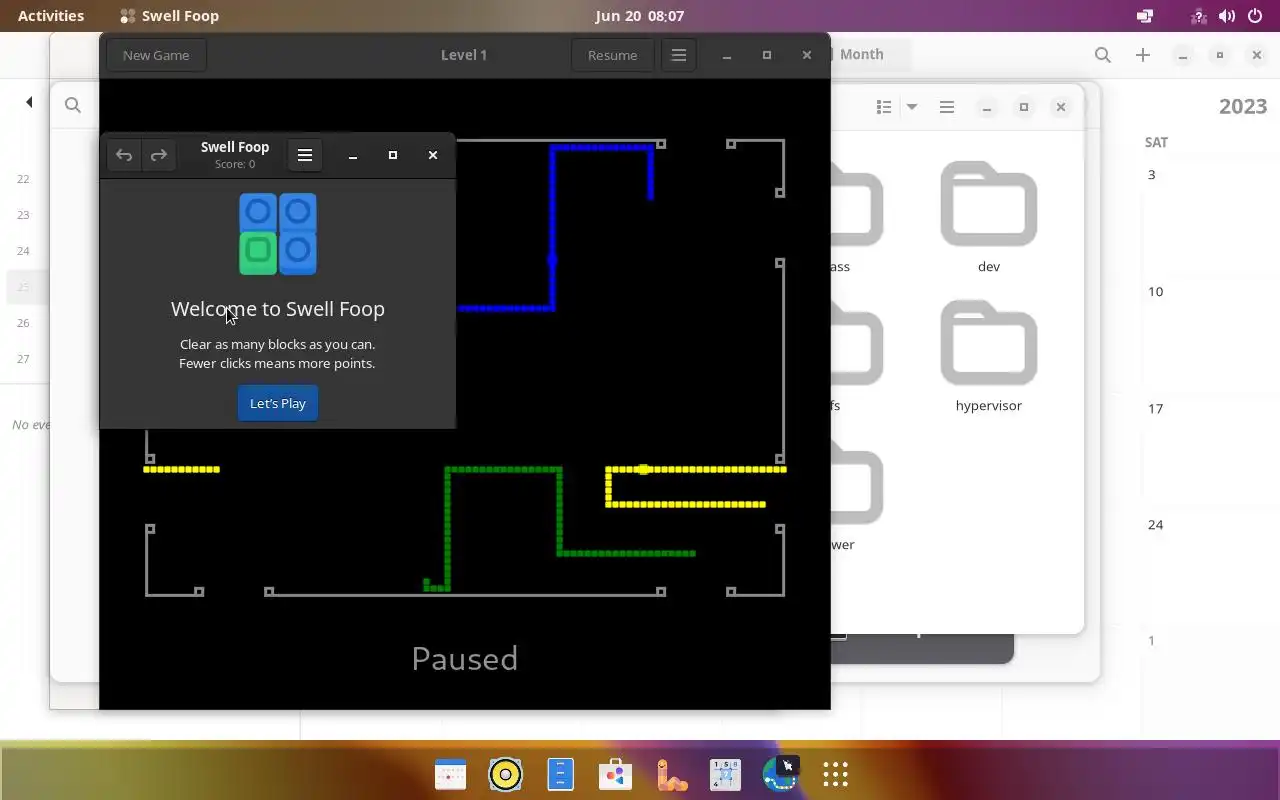Undo the last move in Swell Foop
The image size is (1280, 800).
coord(124,155)
